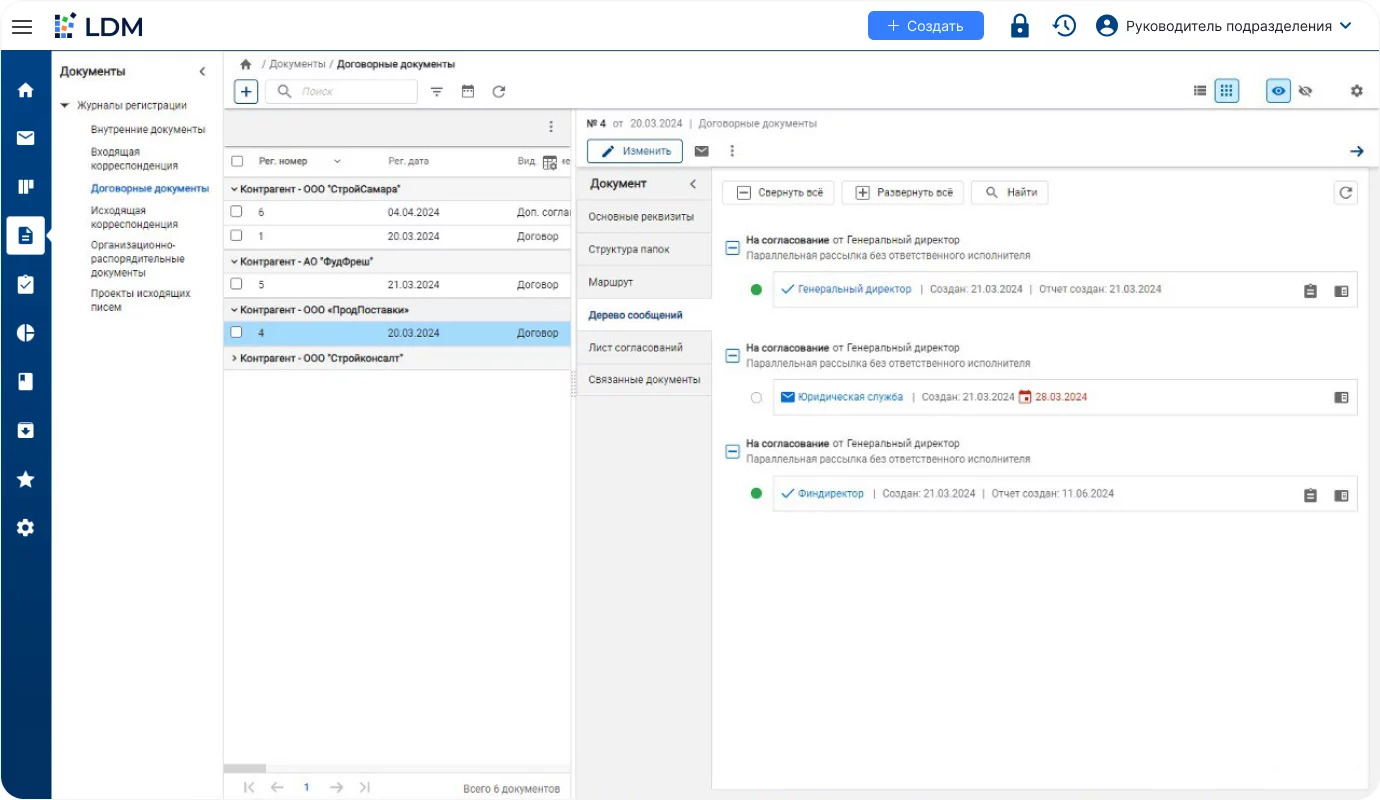Image resolution: width=1380 pixels, height=800 pixels.
Task: Open the mail icon in the left sidebar
Action: point(26,138)
